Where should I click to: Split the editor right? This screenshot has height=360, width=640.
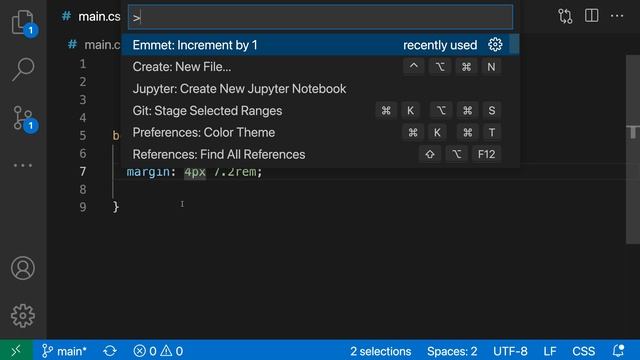(x=591, y=16)
